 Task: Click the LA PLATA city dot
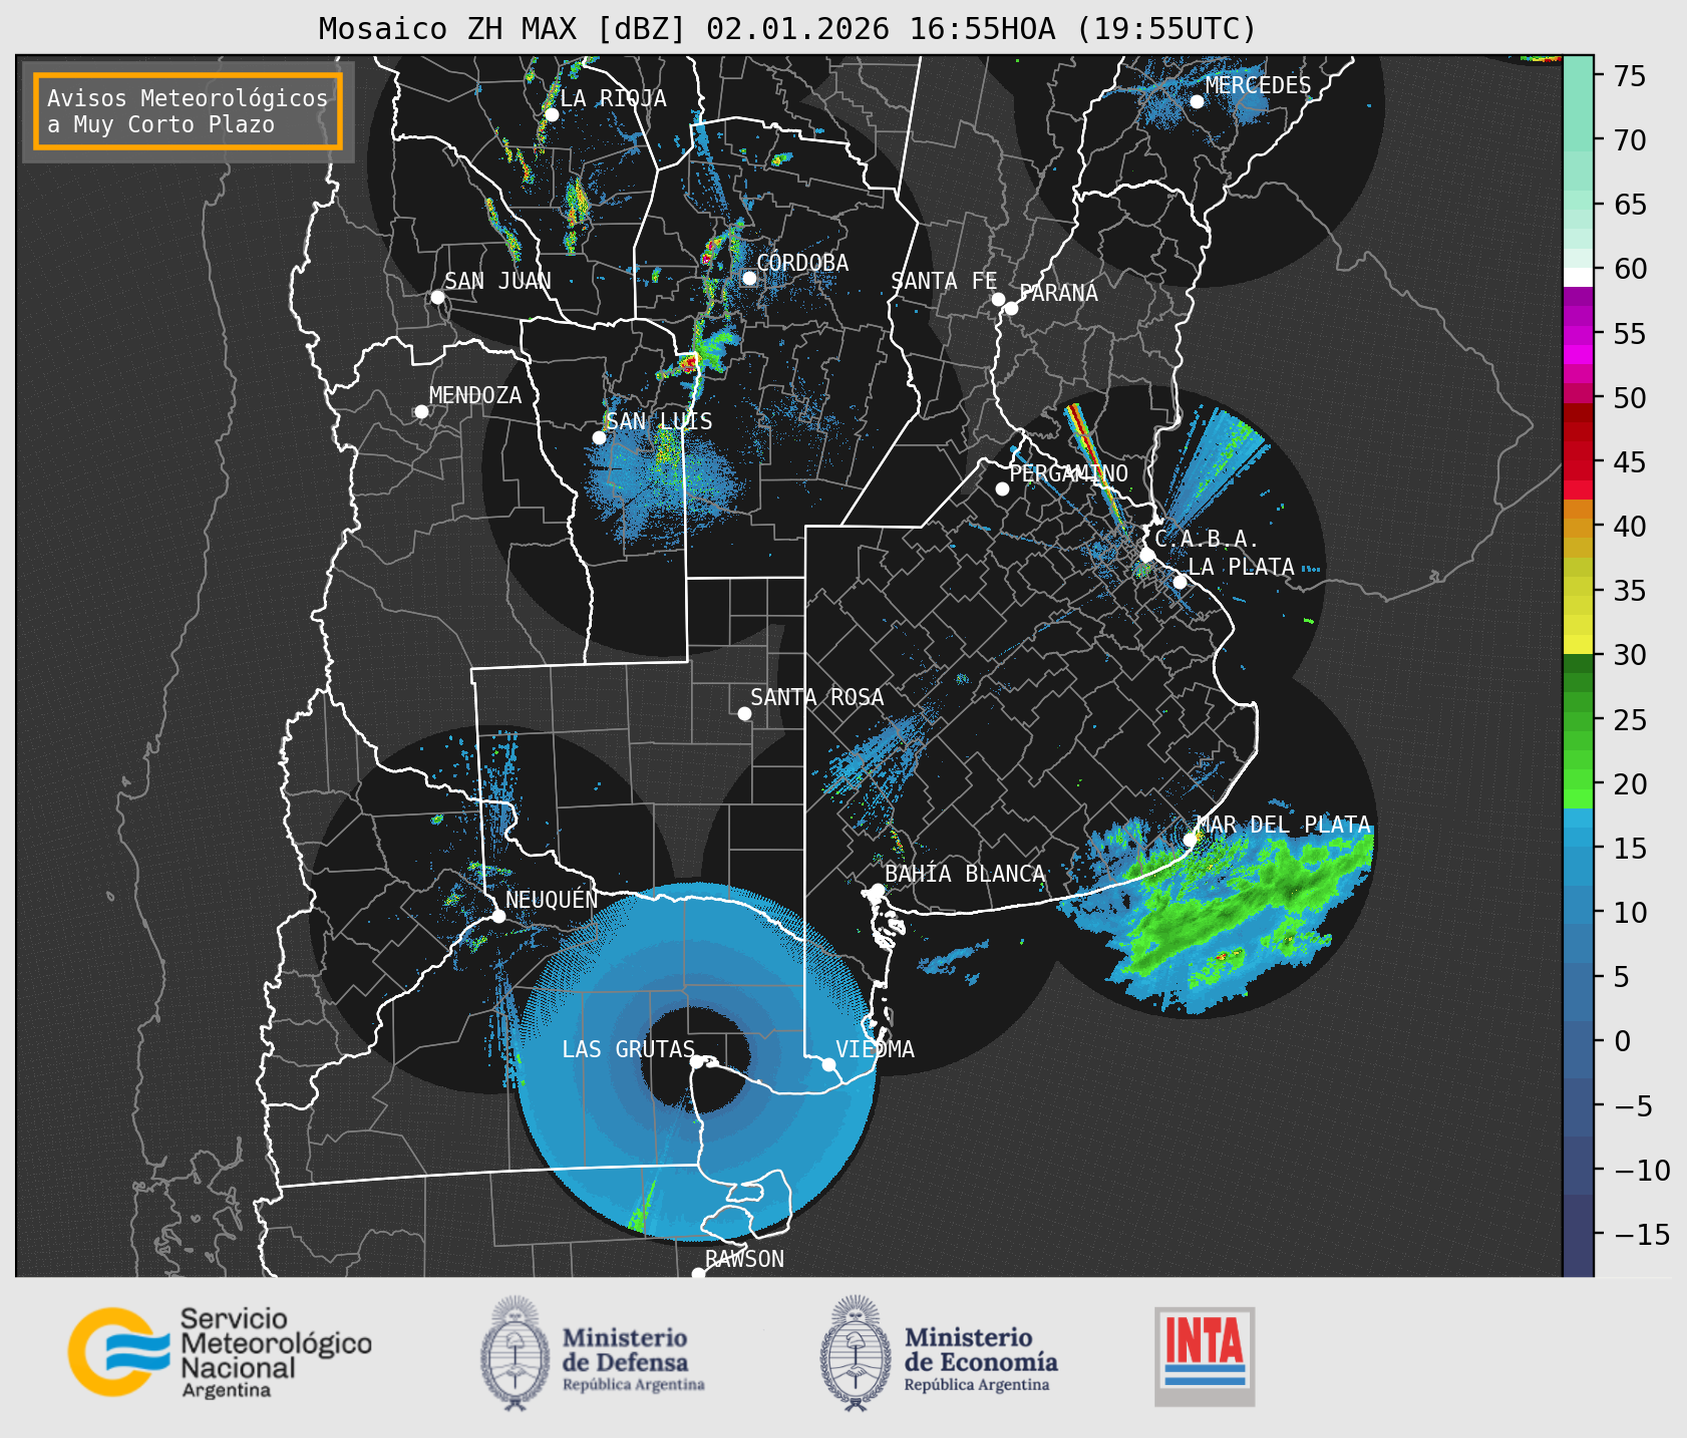click(1180, 582)
